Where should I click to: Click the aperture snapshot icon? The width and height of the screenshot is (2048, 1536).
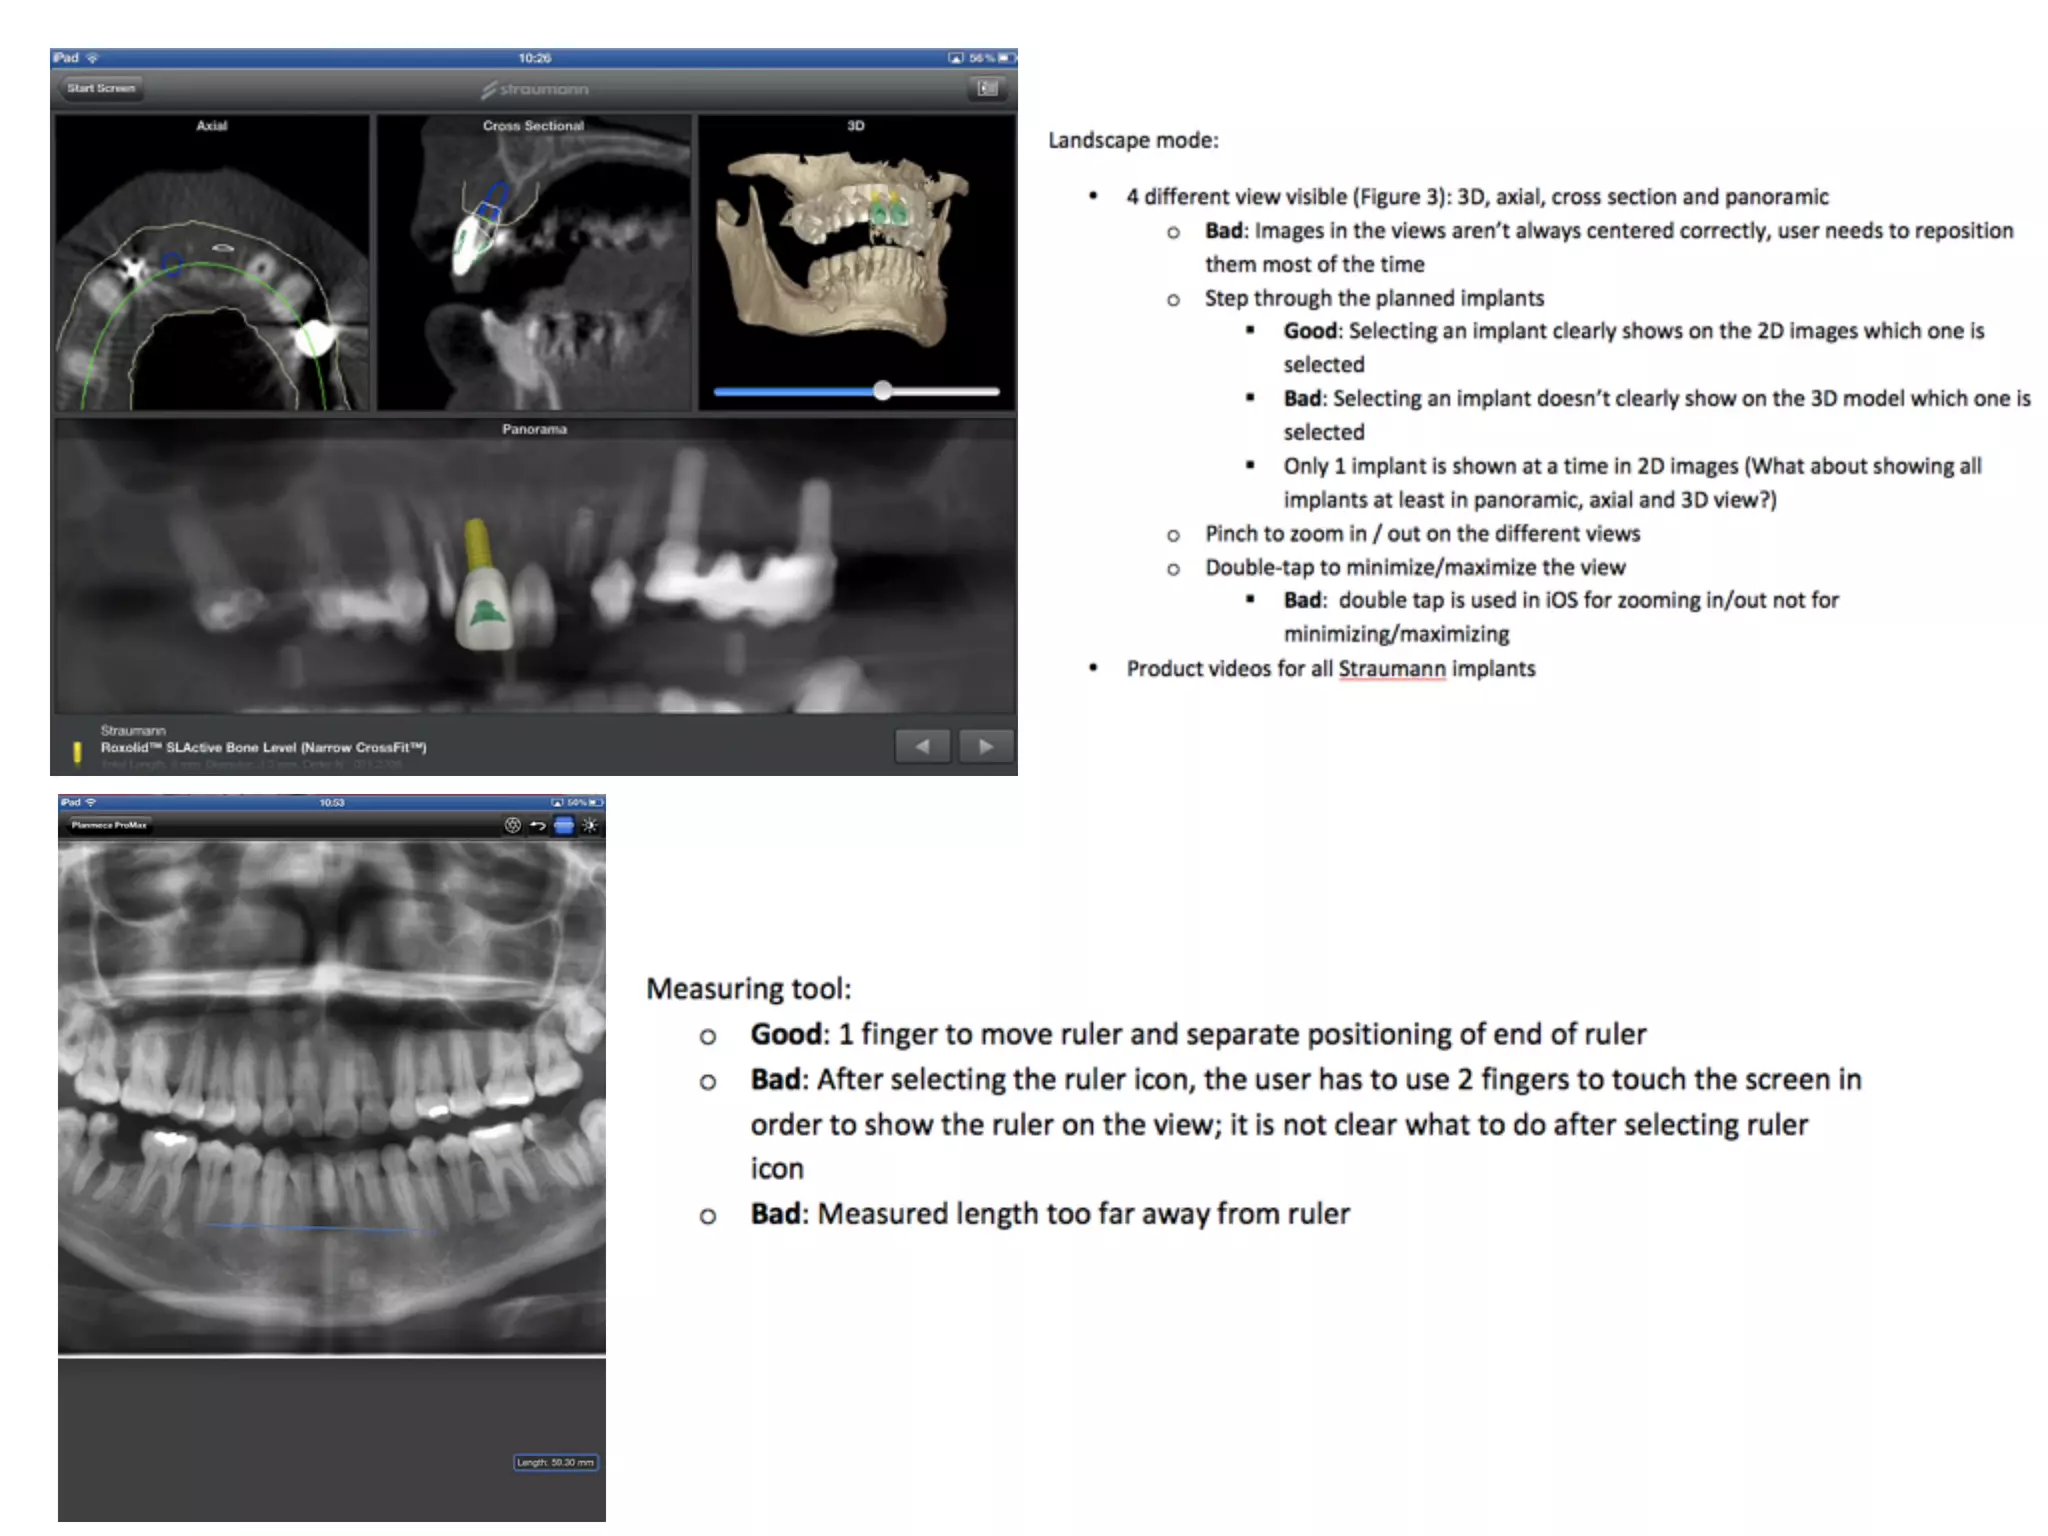coord(512,825)
